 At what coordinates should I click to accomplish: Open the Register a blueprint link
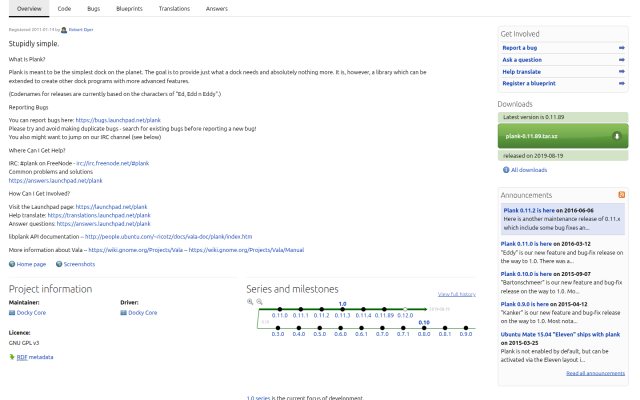coord(529,83)
